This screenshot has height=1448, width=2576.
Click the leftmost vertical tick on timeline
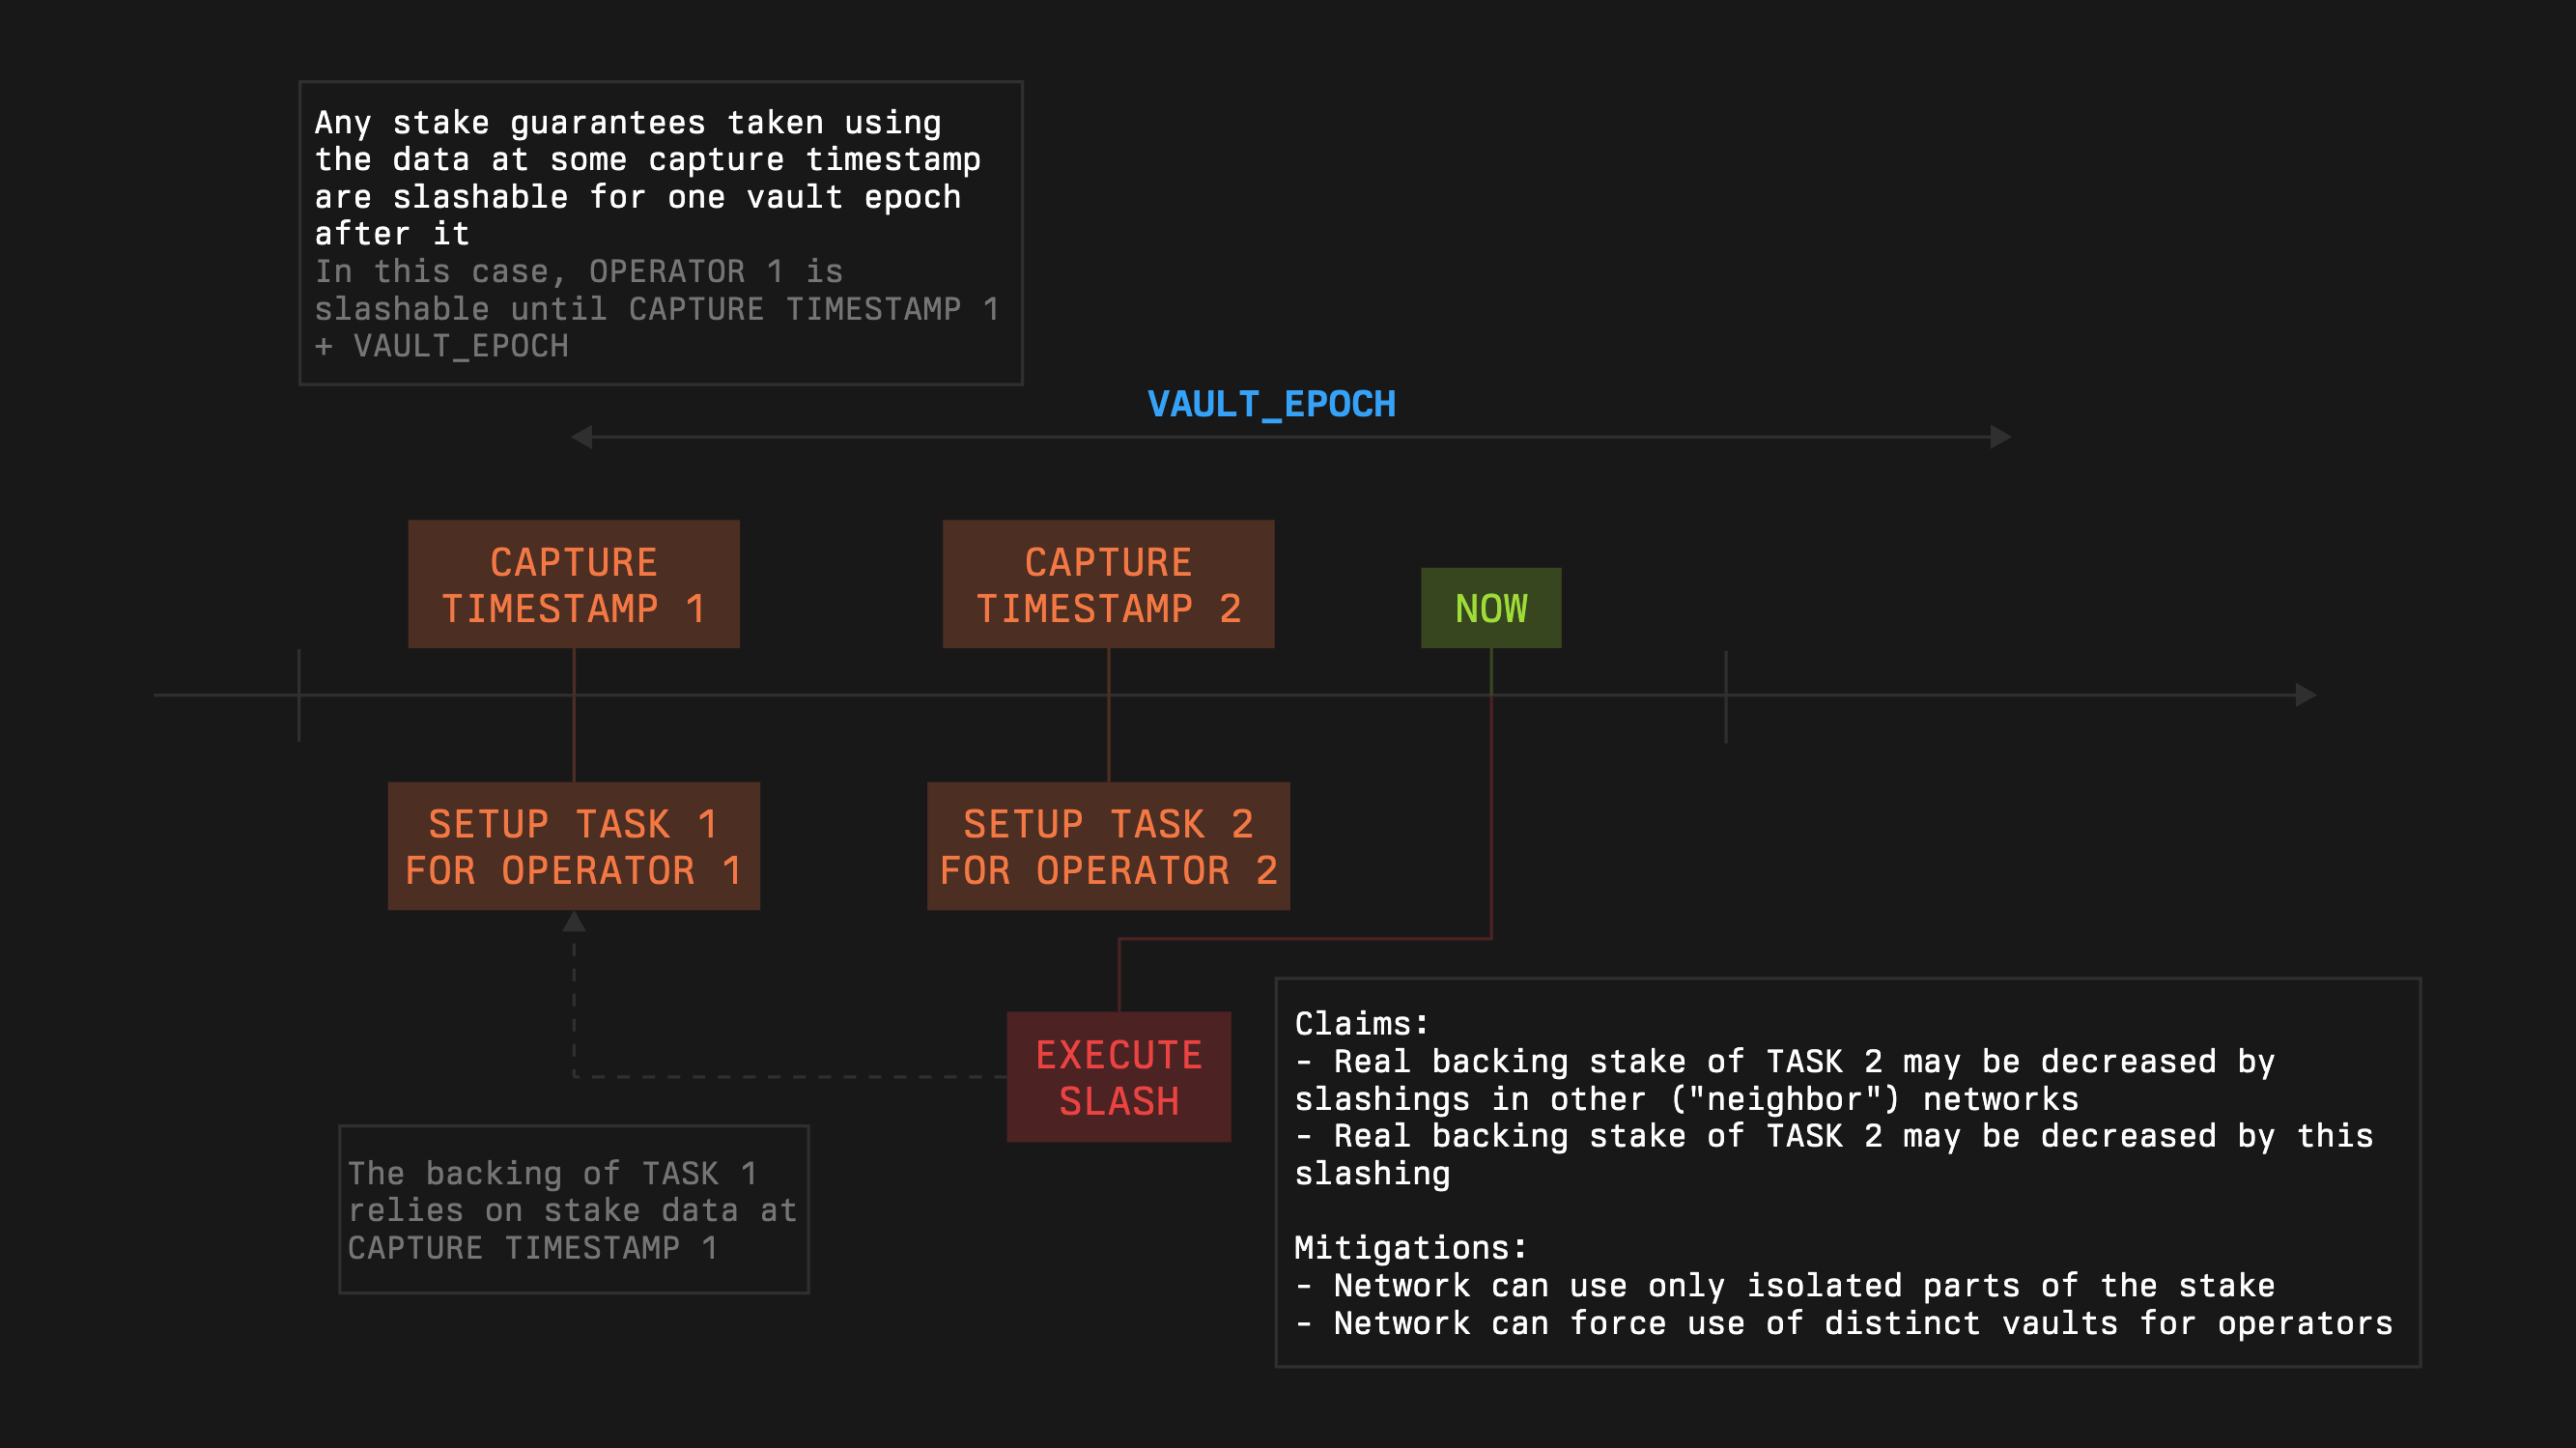tap(299, 695)
